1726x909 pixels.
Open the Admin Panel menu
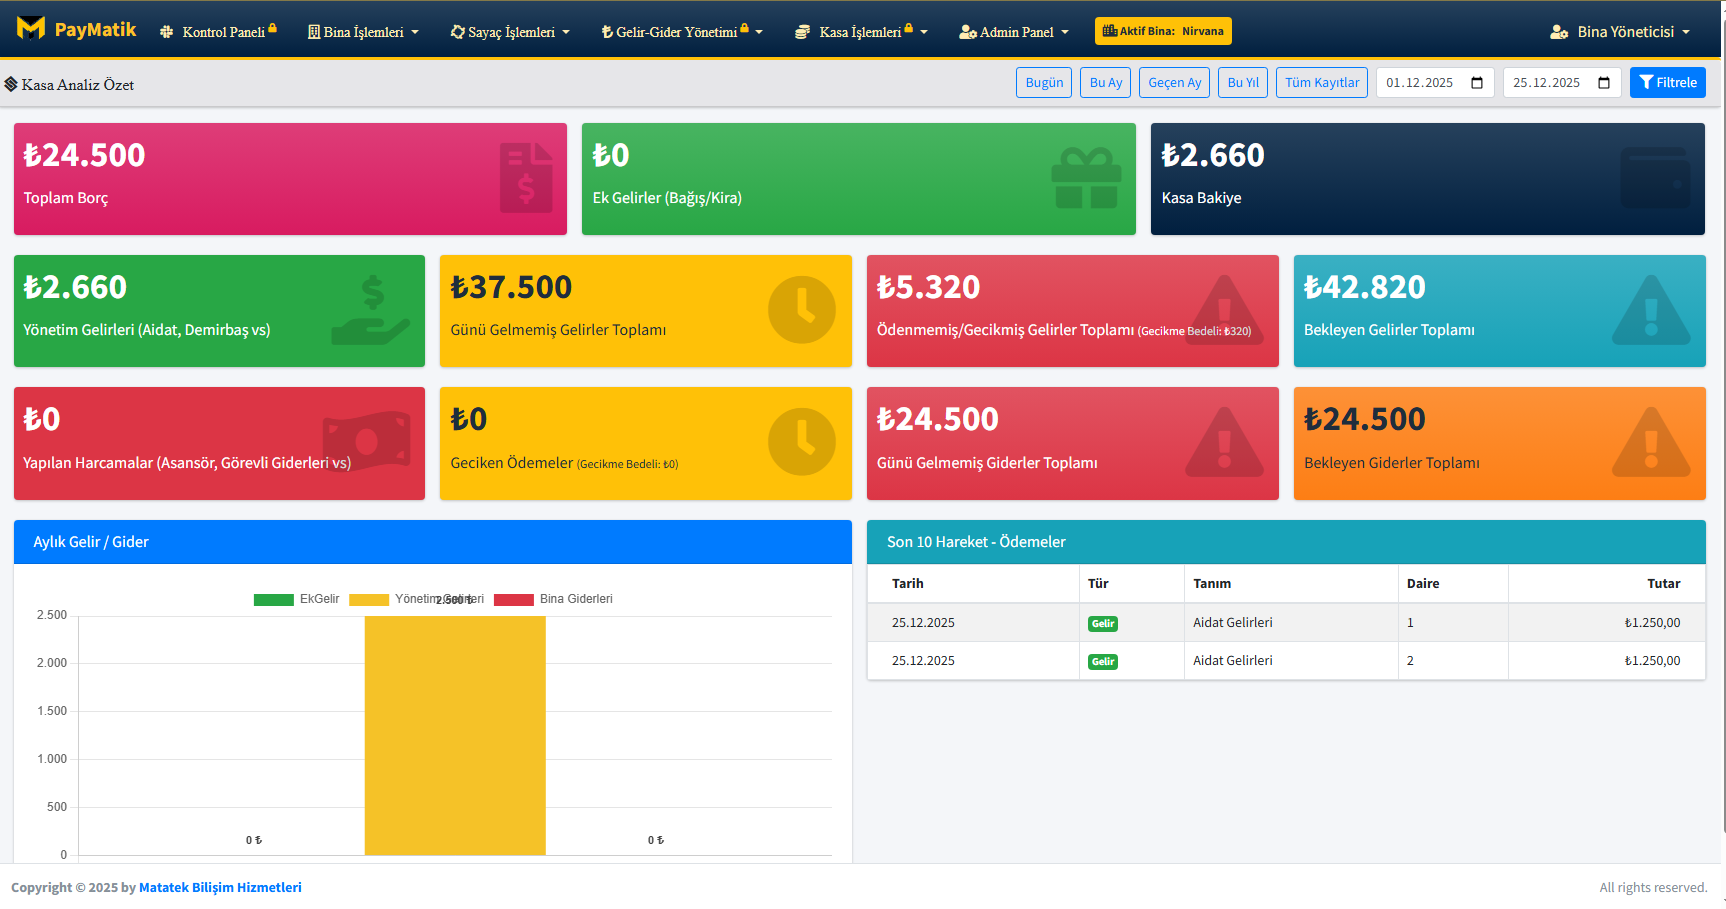[x=1014, y=32]
